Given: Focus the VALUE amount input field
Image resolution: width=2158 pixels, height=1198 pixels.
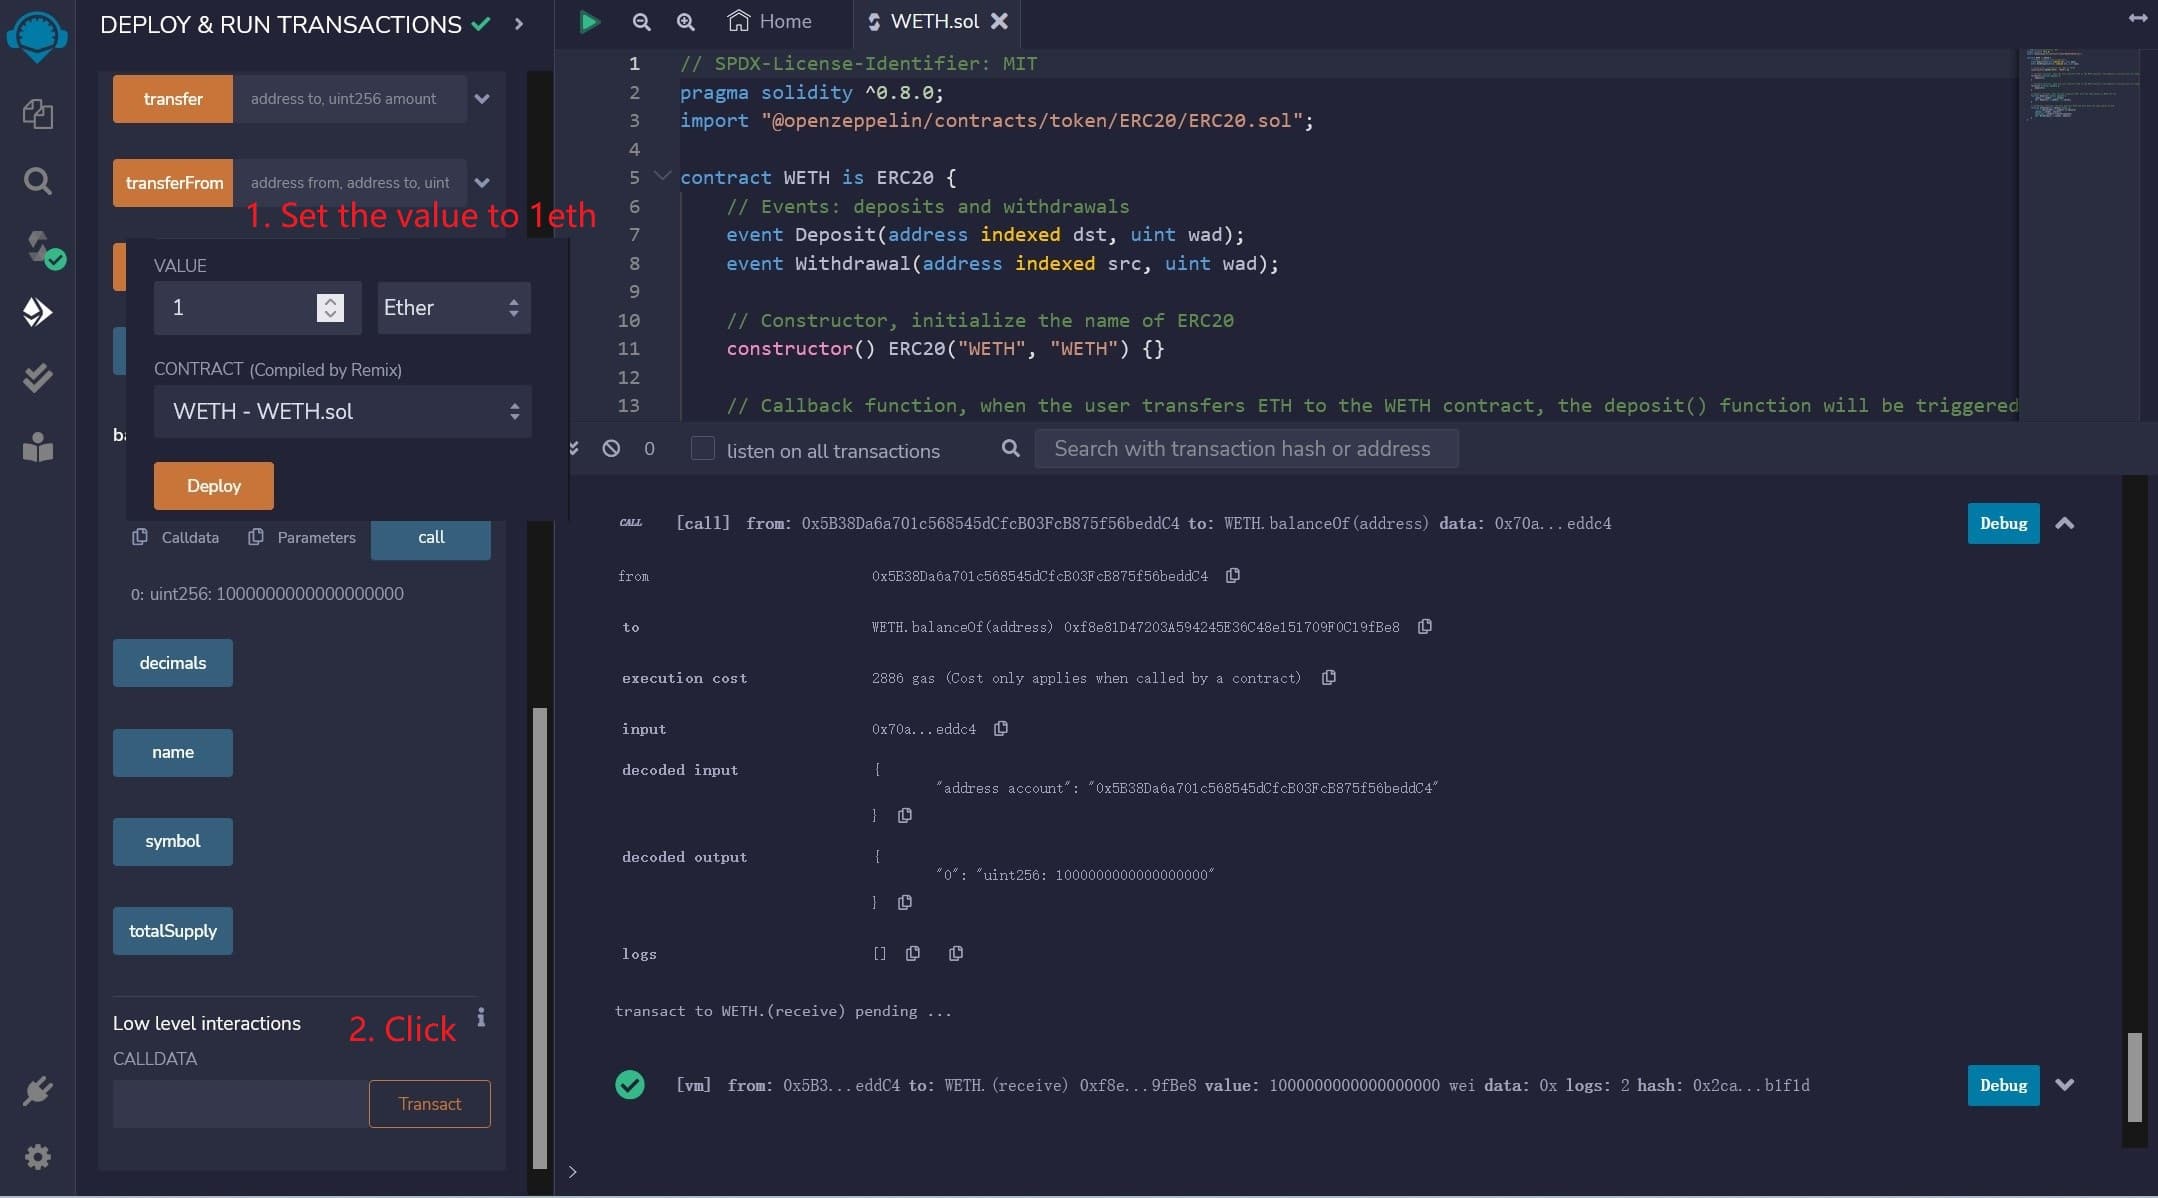Looking at the screenshot, I should click(x=236, y=308).
